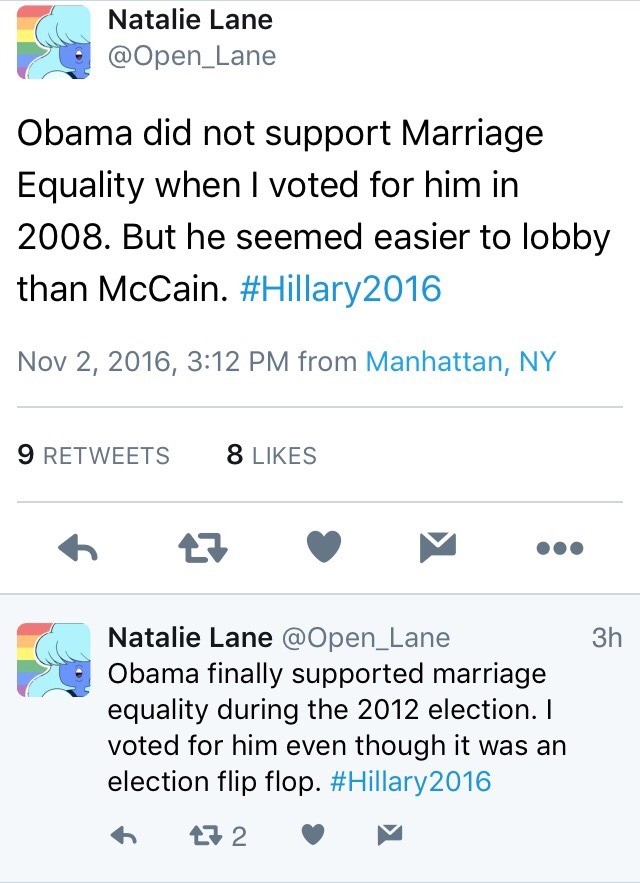This screenshot has width=640, height=883.
Task: Open the Manhattan, NY location link
Action: (x=460, y=361)
